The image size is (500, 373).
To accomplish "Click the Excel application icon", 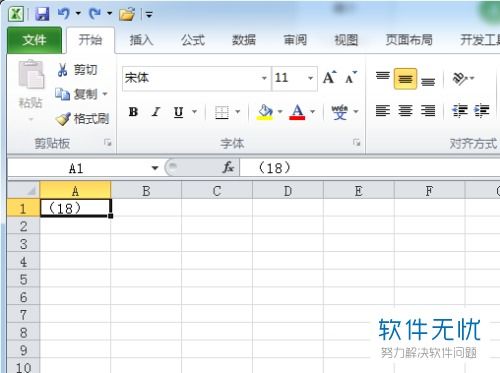I will 16,14.
